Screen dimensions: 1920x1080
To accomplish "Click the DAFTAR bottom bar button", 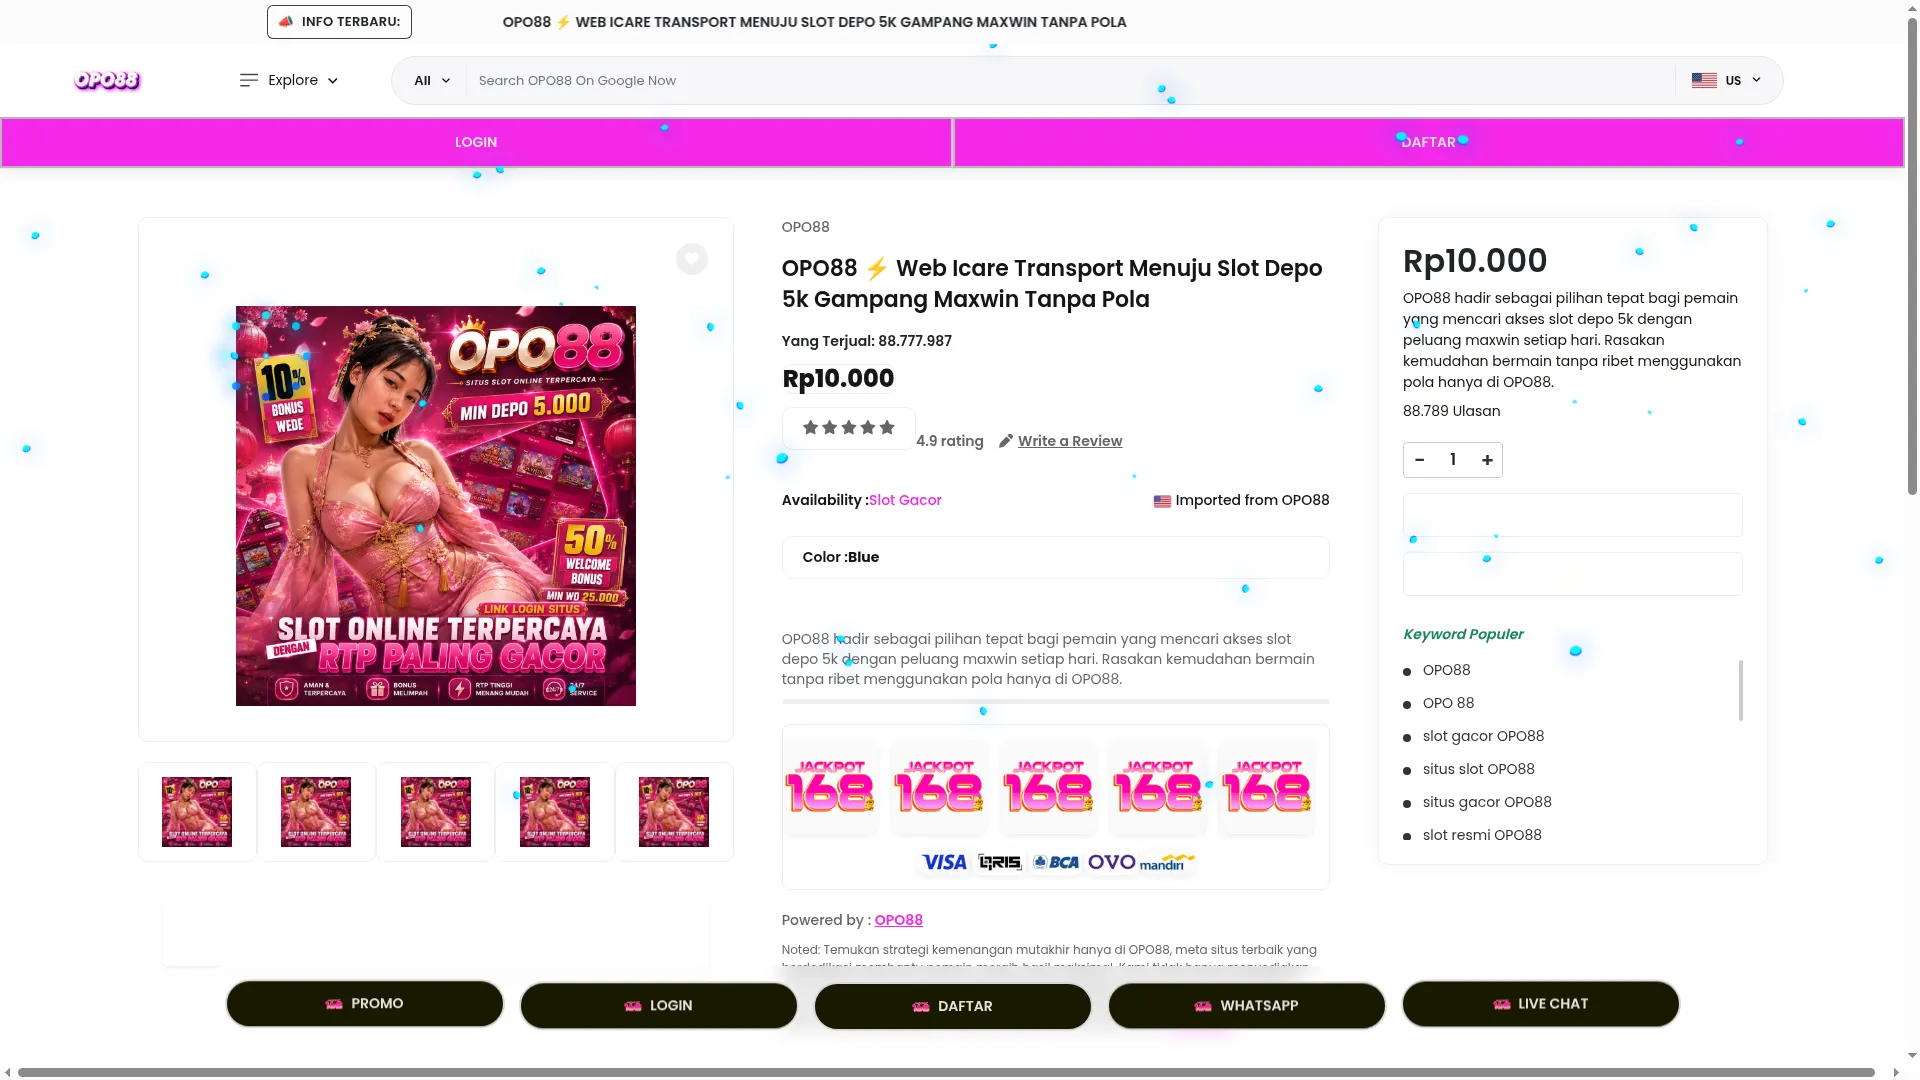I will [953, 1006].
